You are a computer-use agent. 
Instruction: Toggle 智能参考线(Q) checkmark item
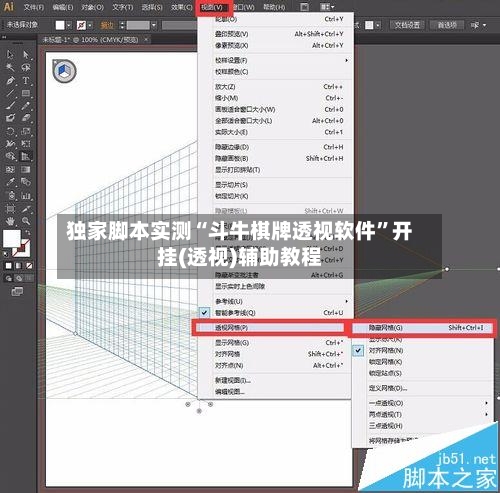click(276, 313)
